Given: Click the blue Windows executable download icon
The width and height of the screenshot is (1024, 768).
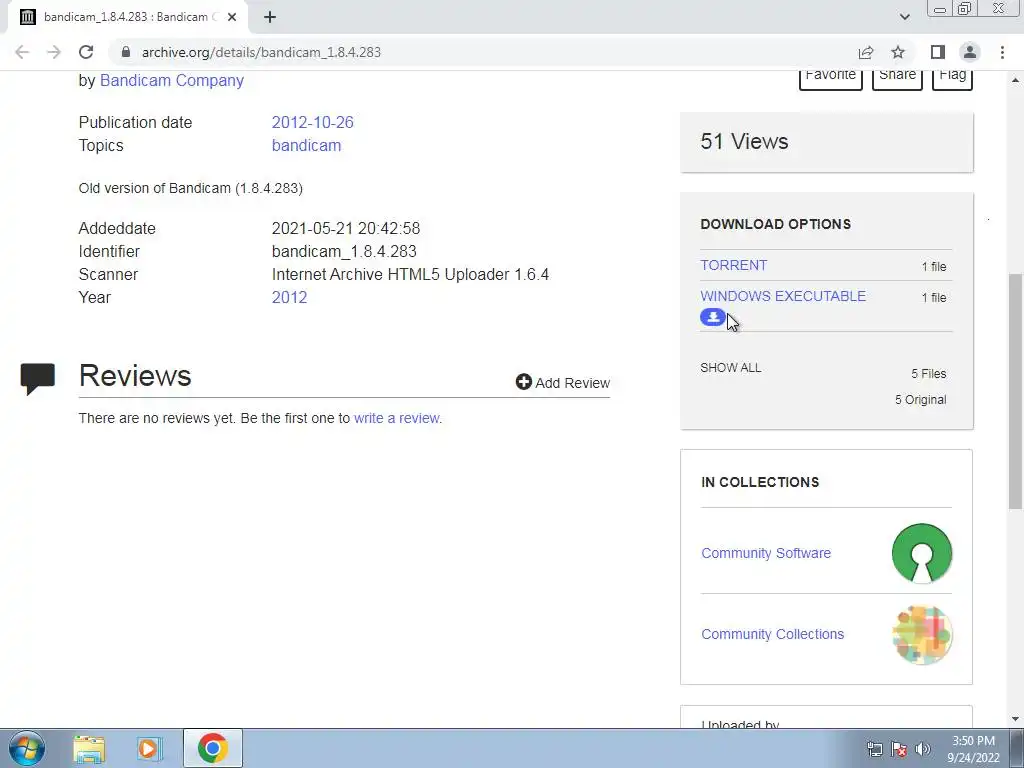Looking at the screenshot, I should [712, 317].
